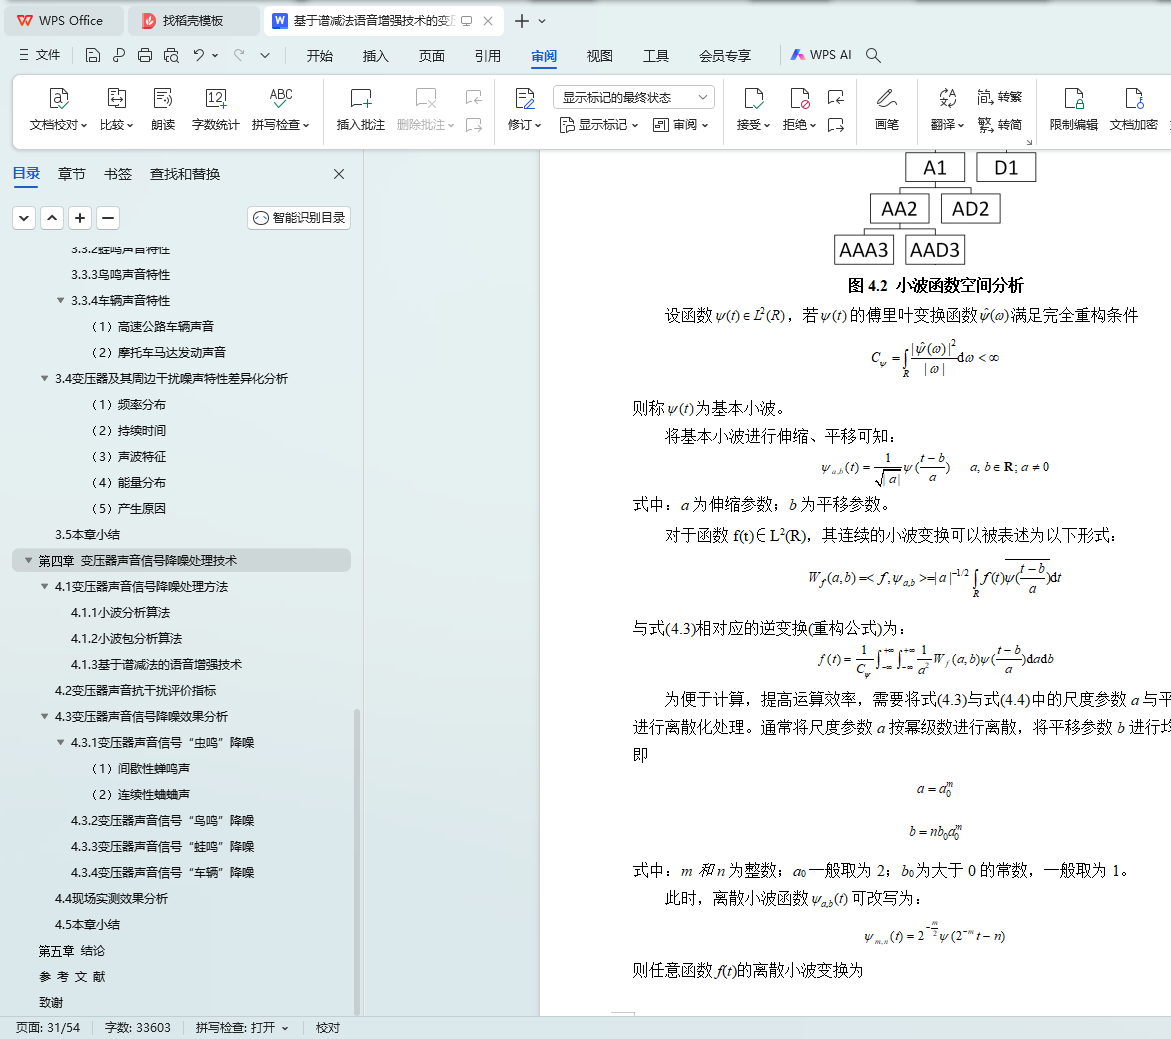The image size is (1171, 1039).
Task: Switch to the 章节 navigation tab
Action: tap(72, 174)
